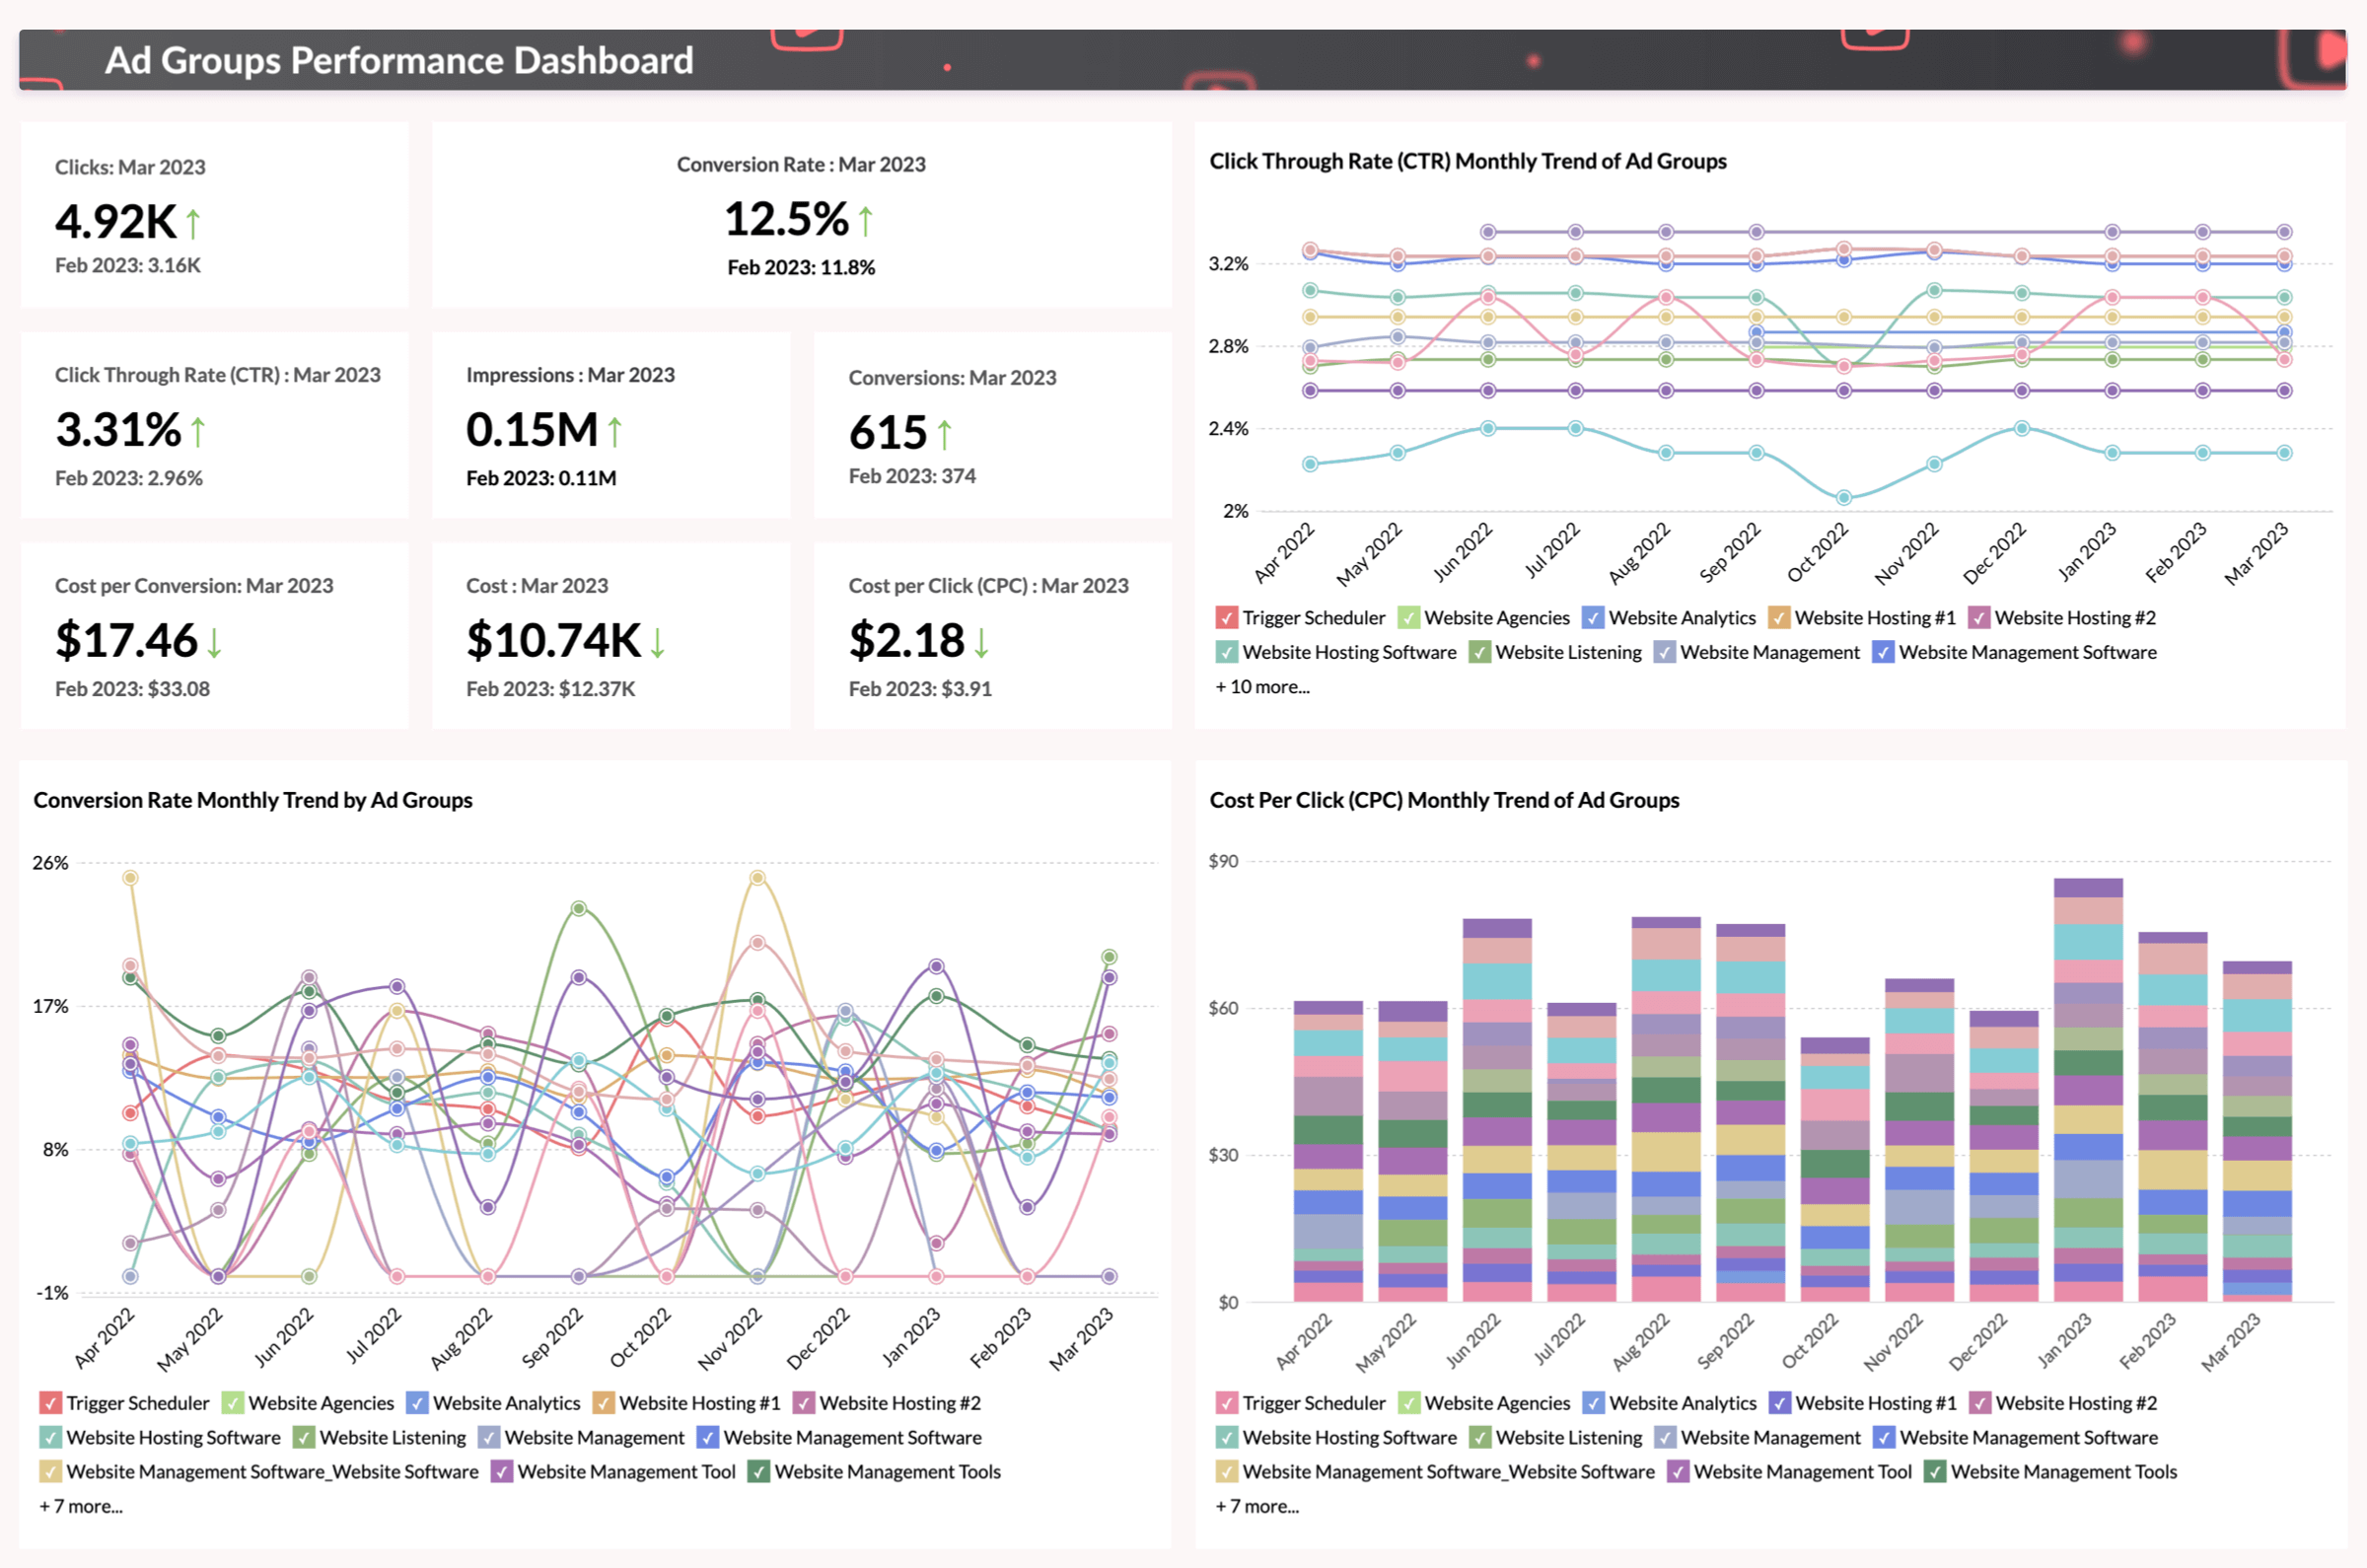Click the up arrow beside Conversions 615
The image size is (2367, 1568).
tap(944, 434)
